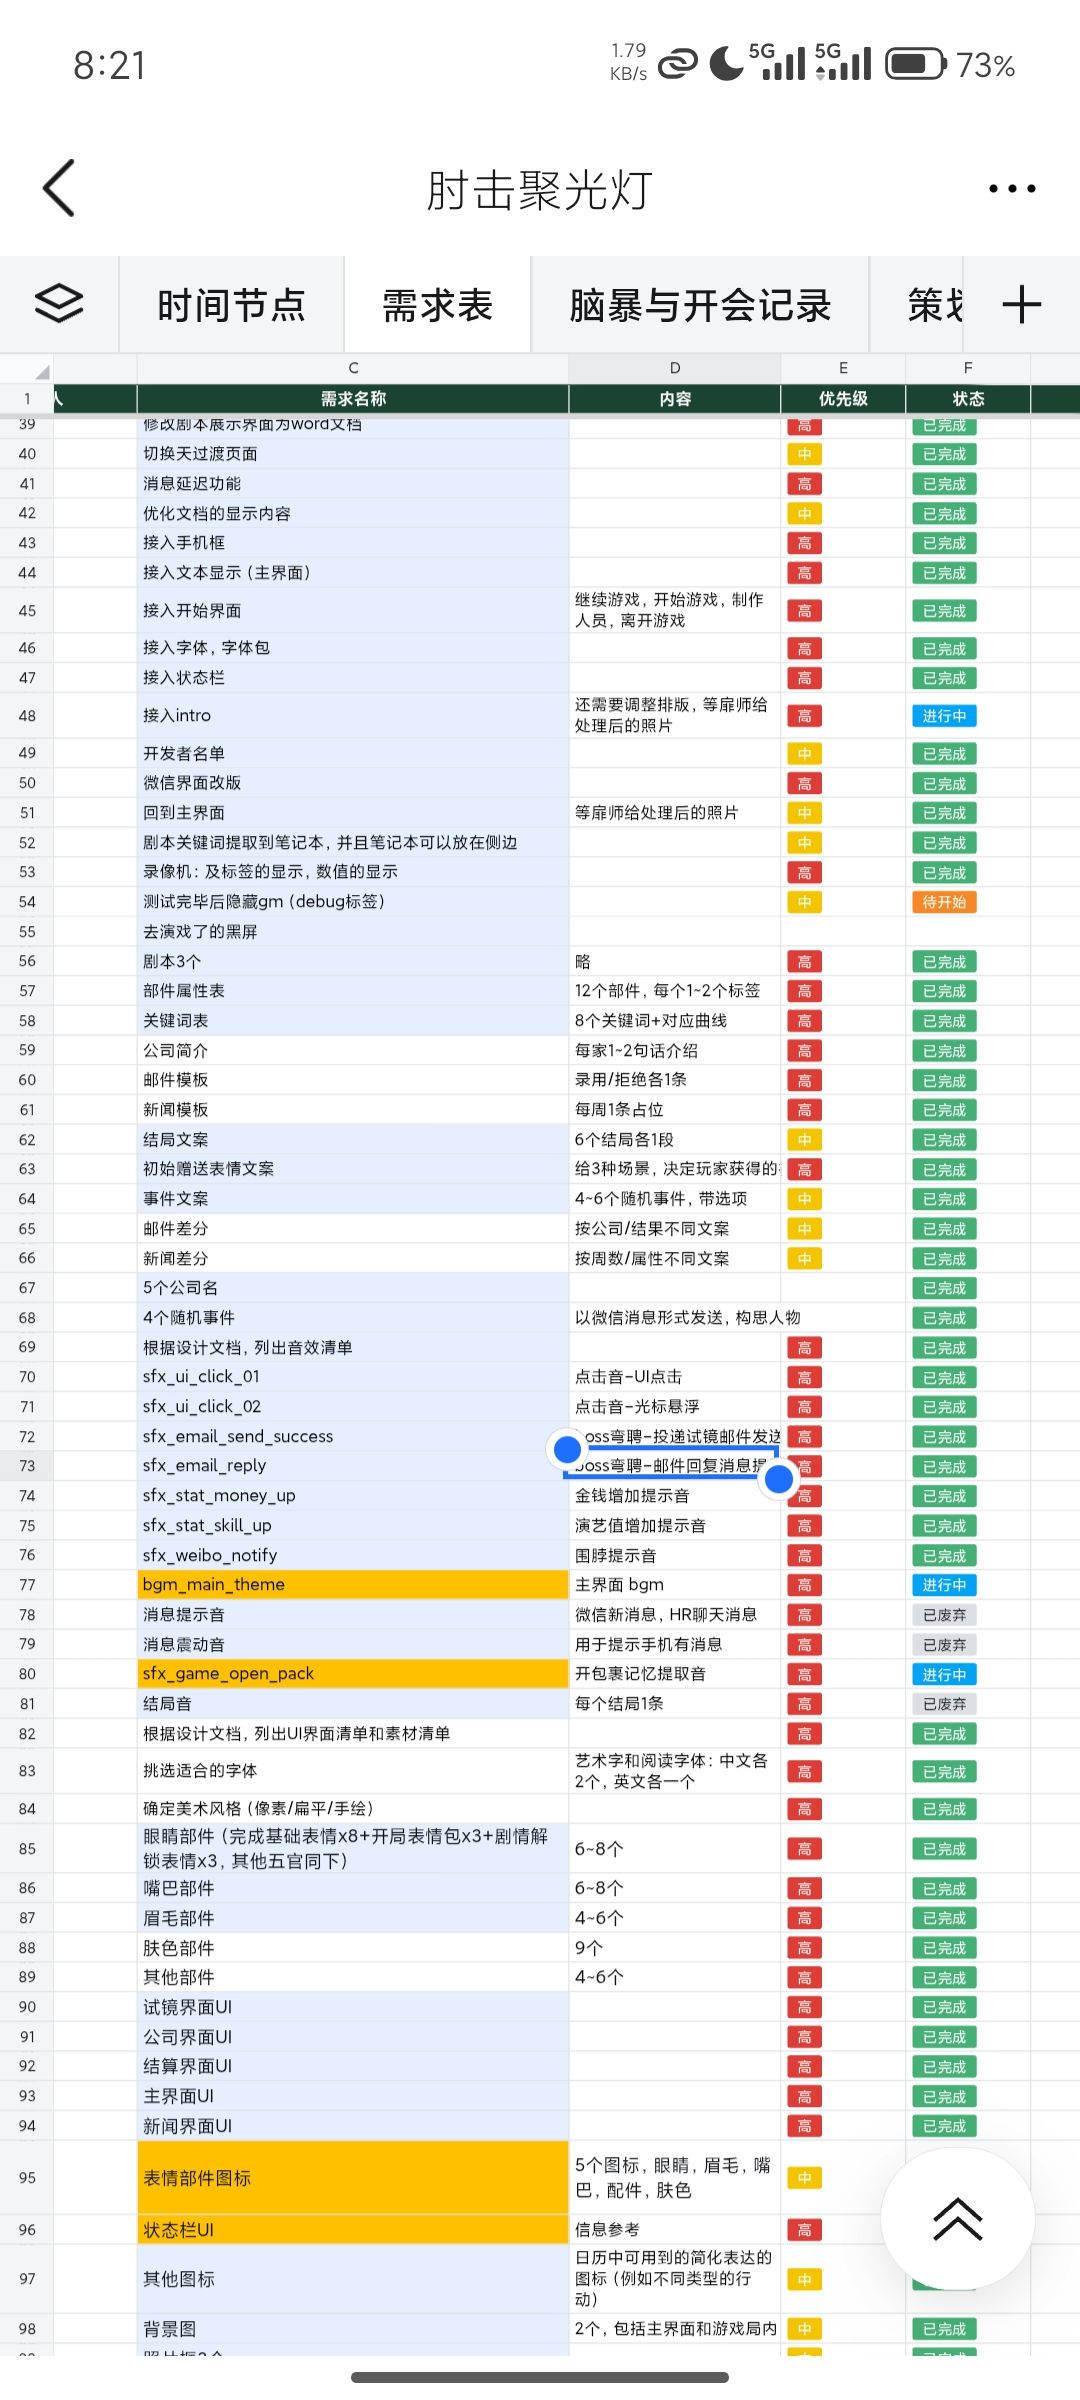
Task: Select the 去演戏了的黑屏 cell
Action: coord(353,932)
